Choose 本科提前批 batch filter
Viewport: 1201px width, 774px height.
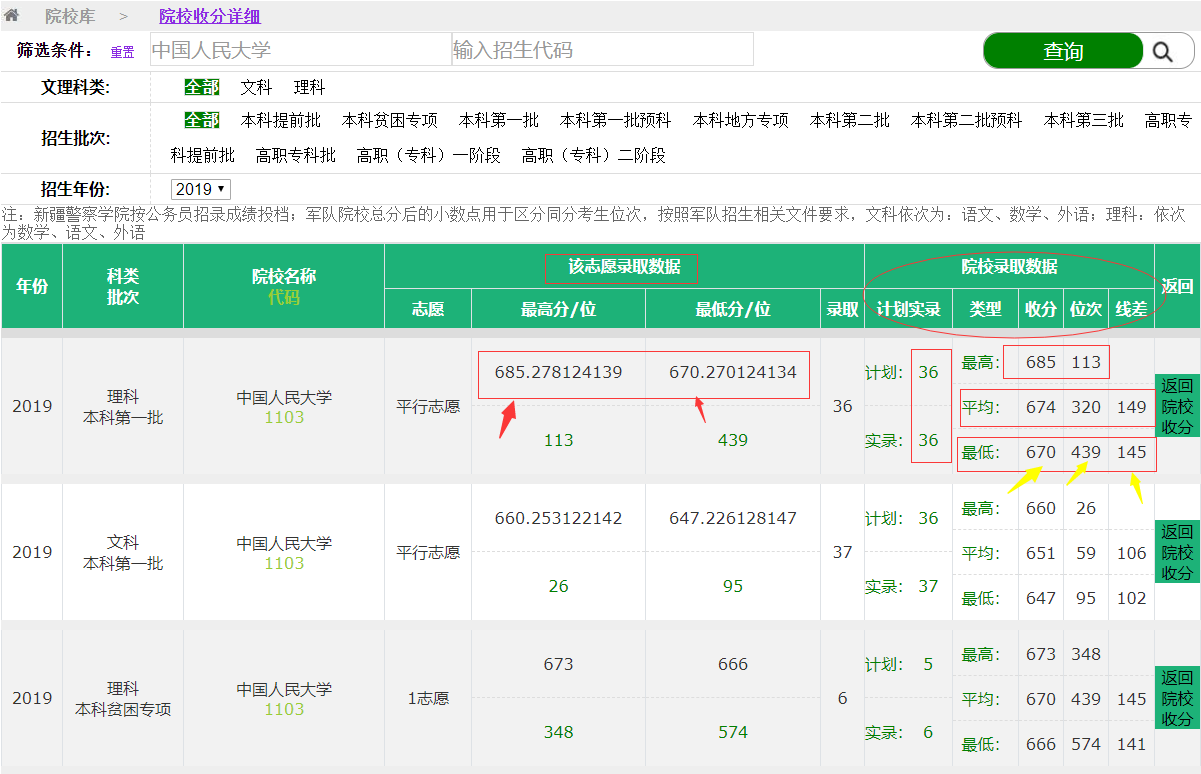coord(281,121)
